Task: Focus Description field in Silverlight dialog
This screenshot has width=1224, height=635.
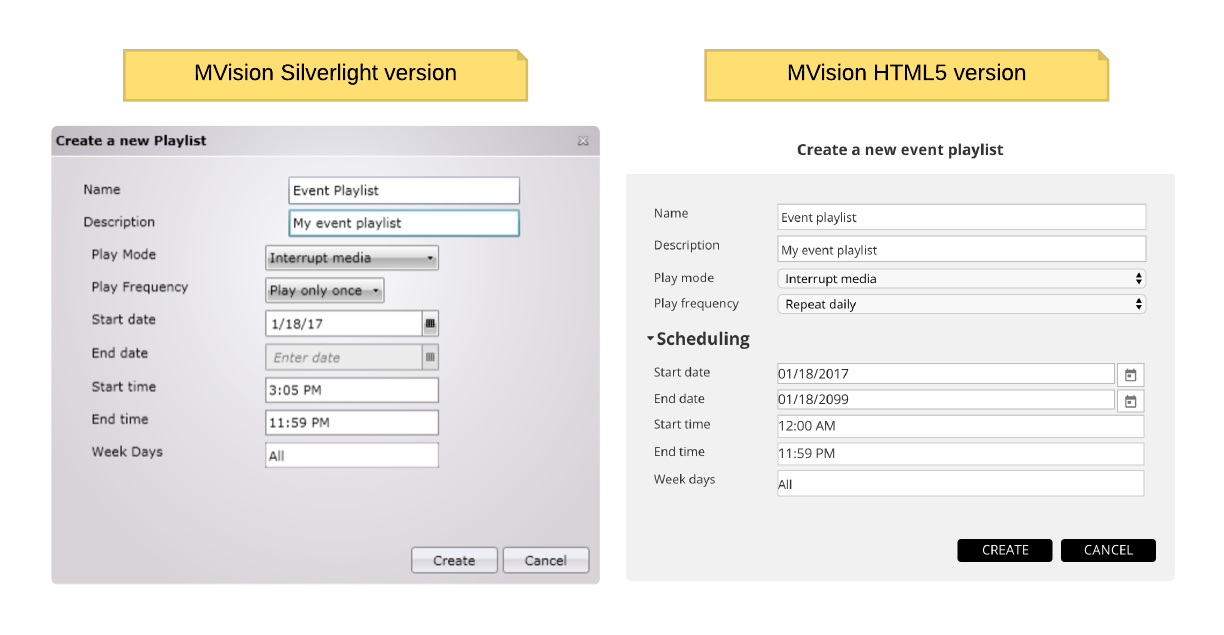Action: 404,223
